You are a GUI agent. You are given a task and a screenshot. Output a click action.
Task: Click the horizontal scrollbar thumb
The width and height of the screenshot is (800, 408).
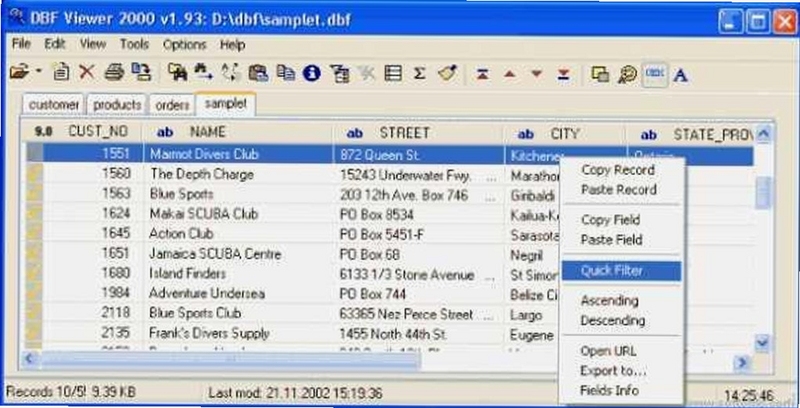pyautogui.click(x=231, y=360)
